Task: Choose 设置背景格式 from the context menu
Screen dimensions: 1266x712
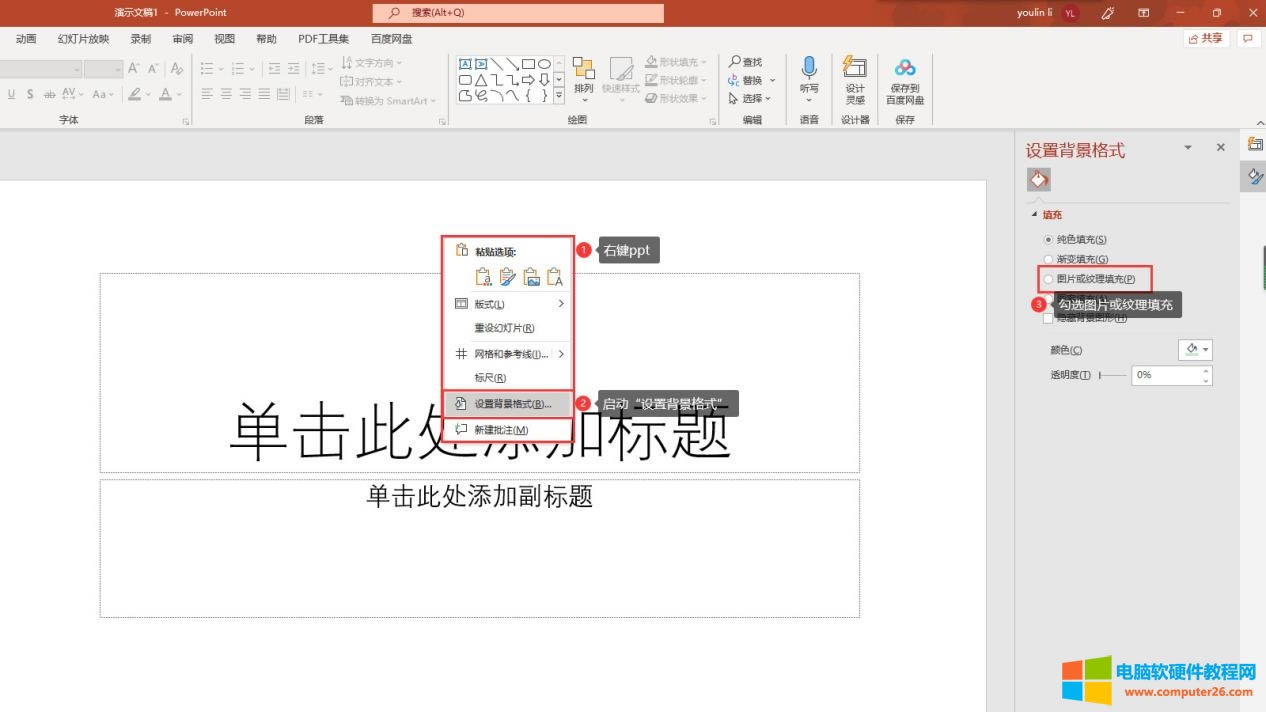Action: pos(511,403)
